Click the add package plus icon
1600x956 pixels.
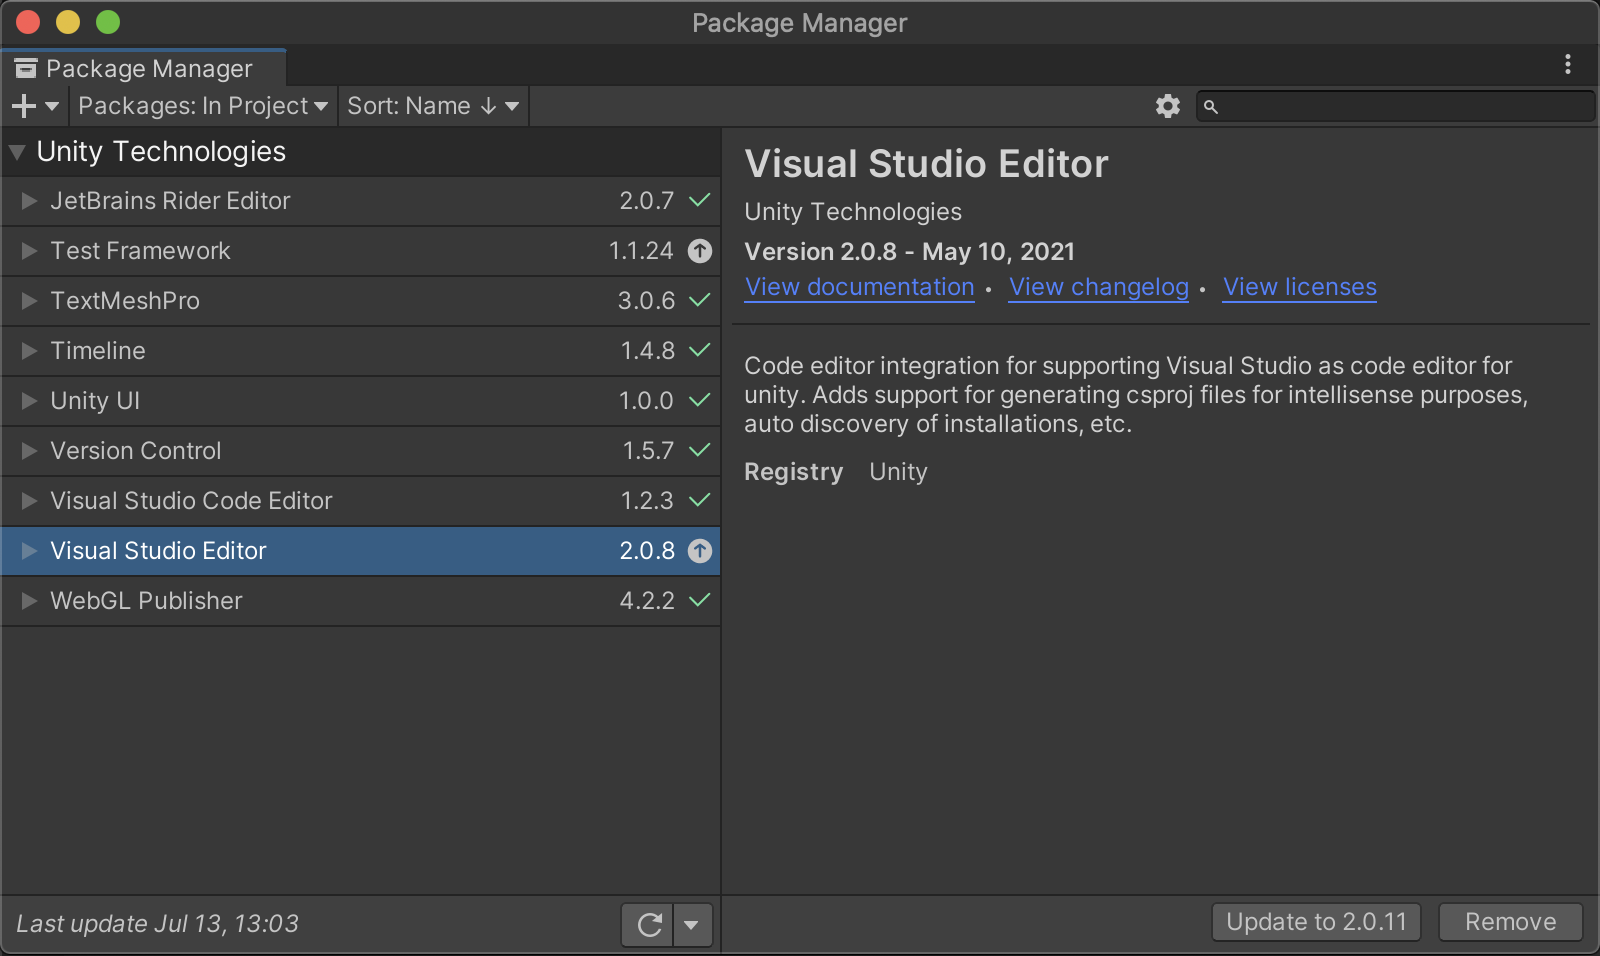pyautogui.click(x=25, y=106)
